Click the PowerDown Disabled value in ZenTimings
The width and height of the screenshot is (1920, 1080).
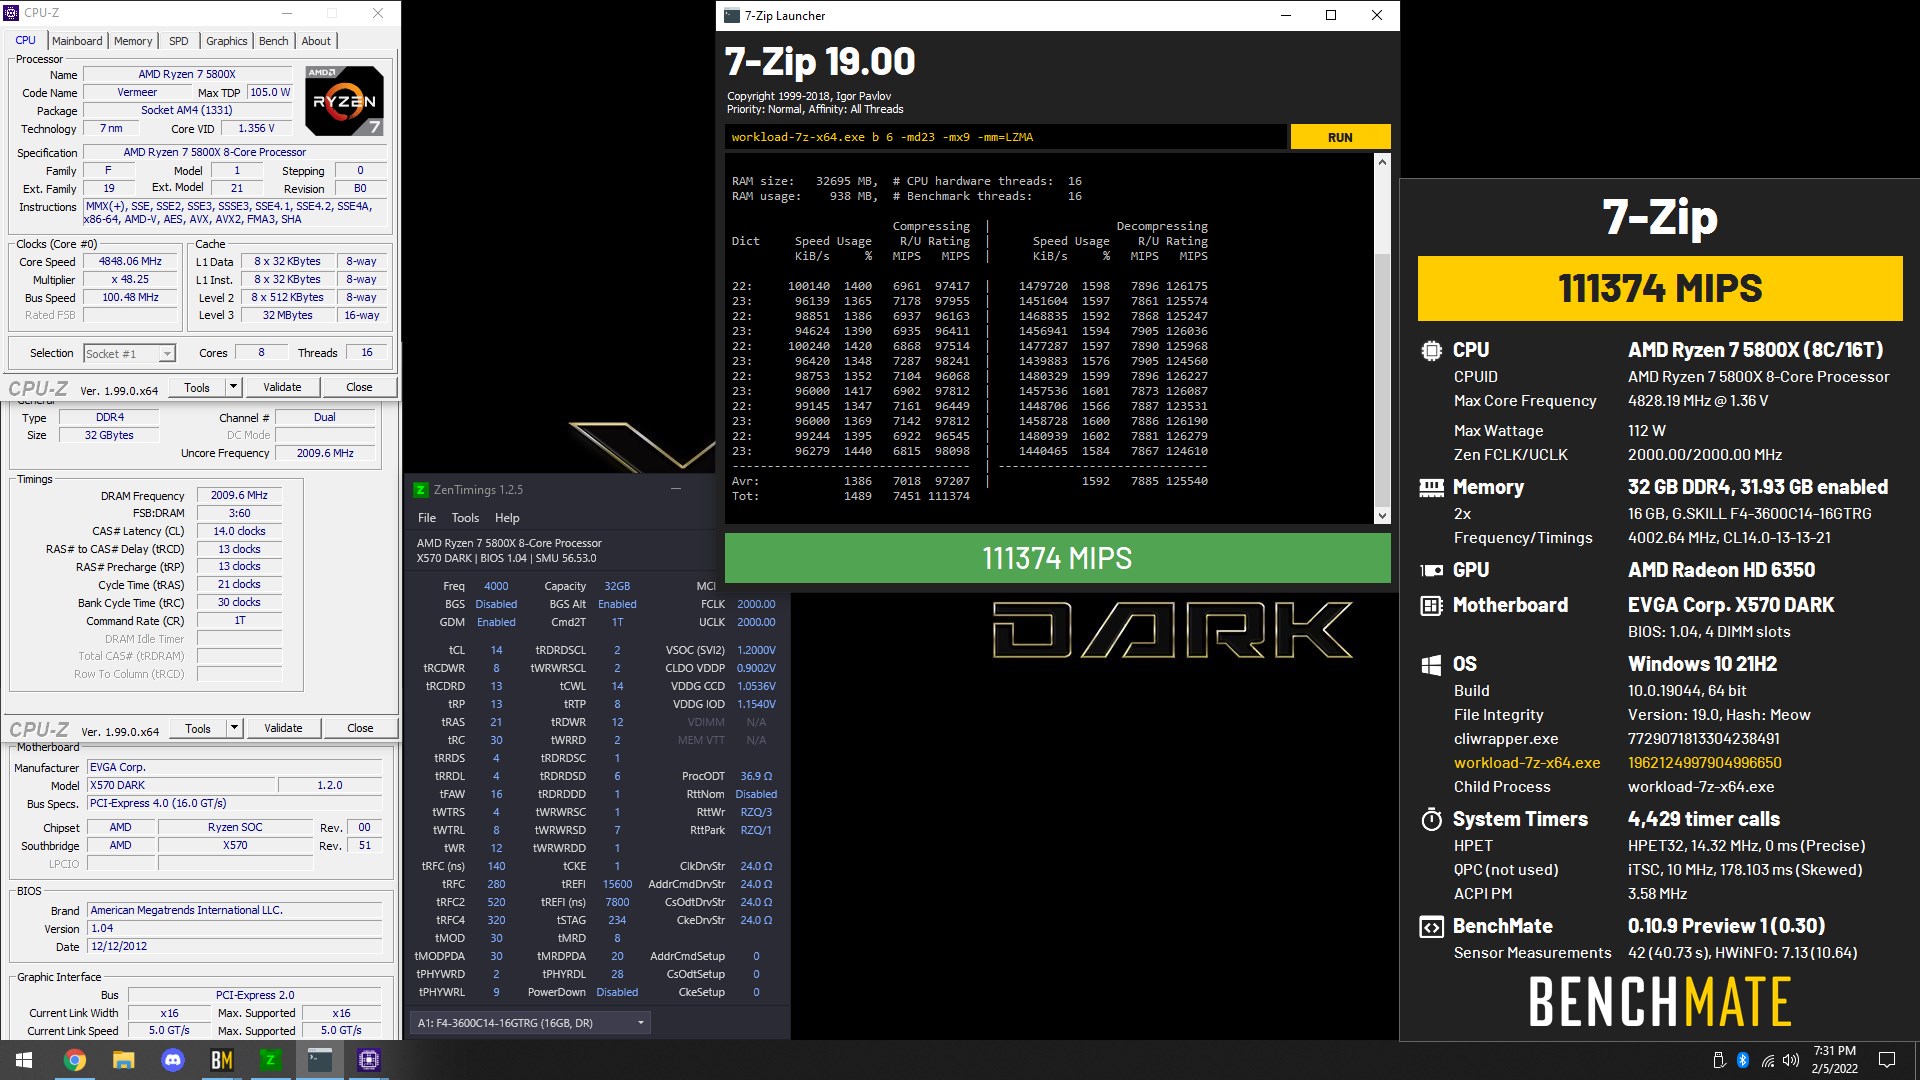617,992
